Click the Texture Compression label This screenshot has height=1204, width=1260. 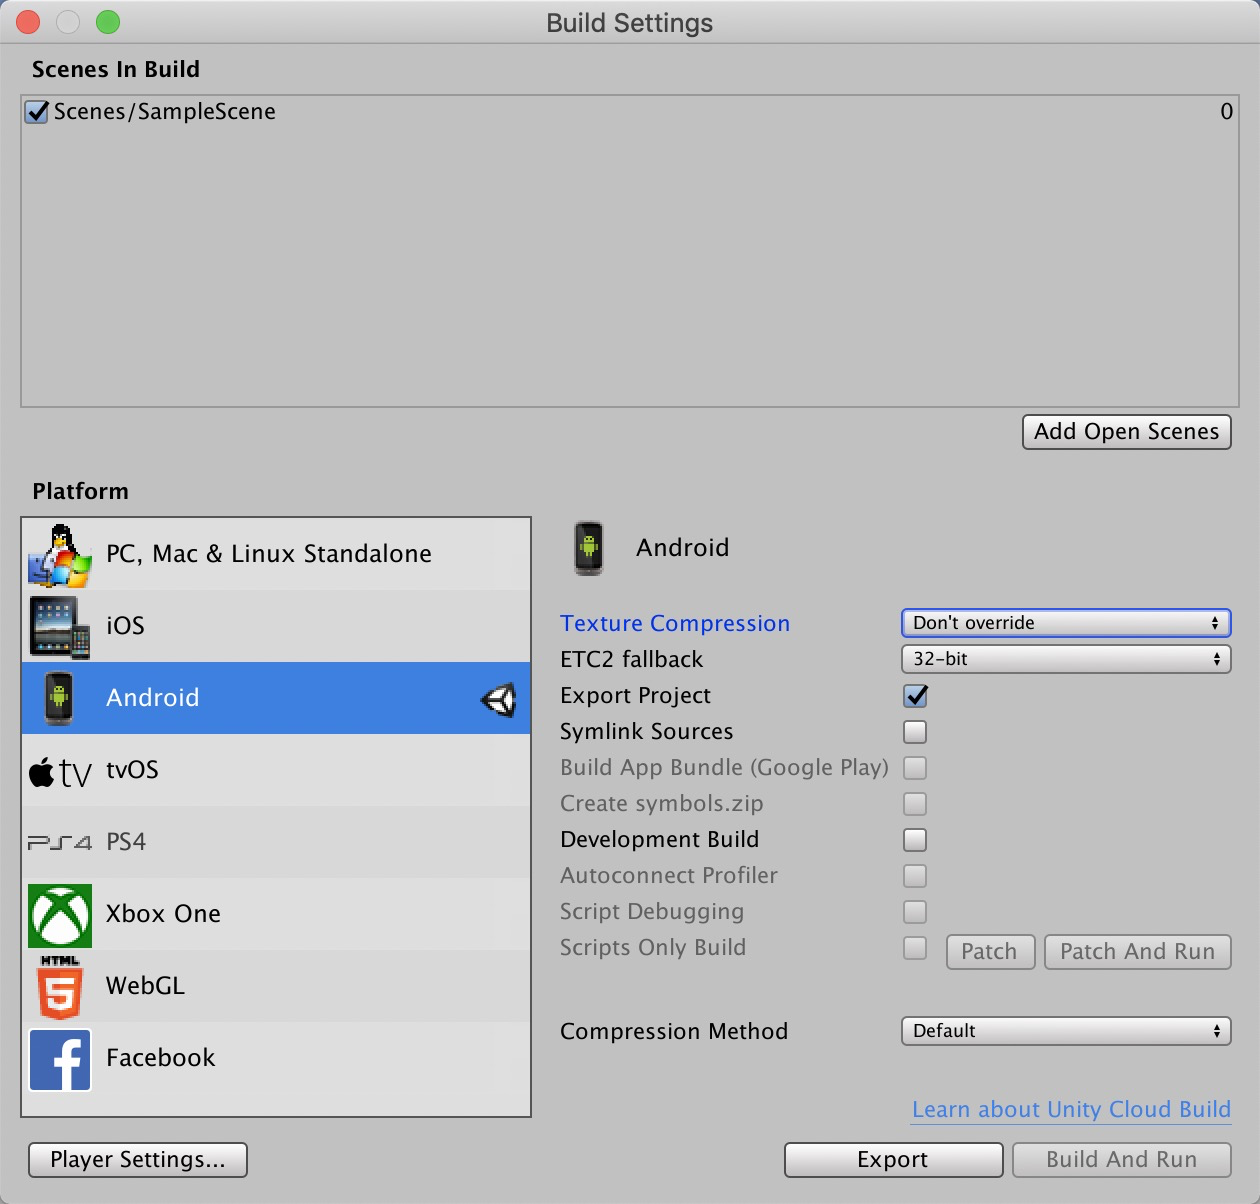pyautogui.click(x=675, y=624)
